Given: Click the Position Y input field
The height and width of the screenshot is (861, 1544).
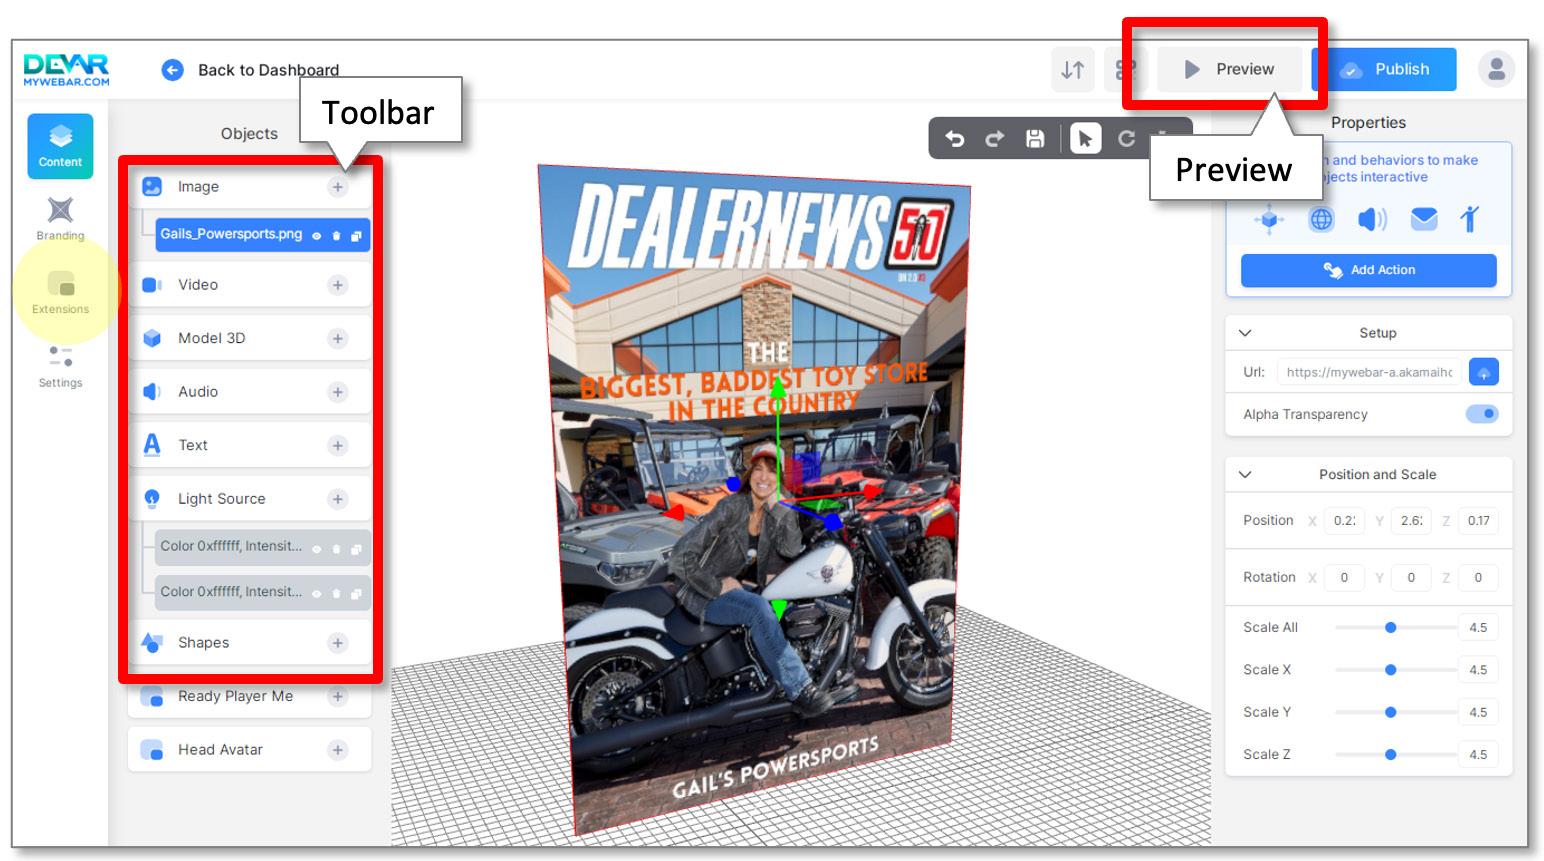Looking at the screenshot, I should click(1411, 521).
